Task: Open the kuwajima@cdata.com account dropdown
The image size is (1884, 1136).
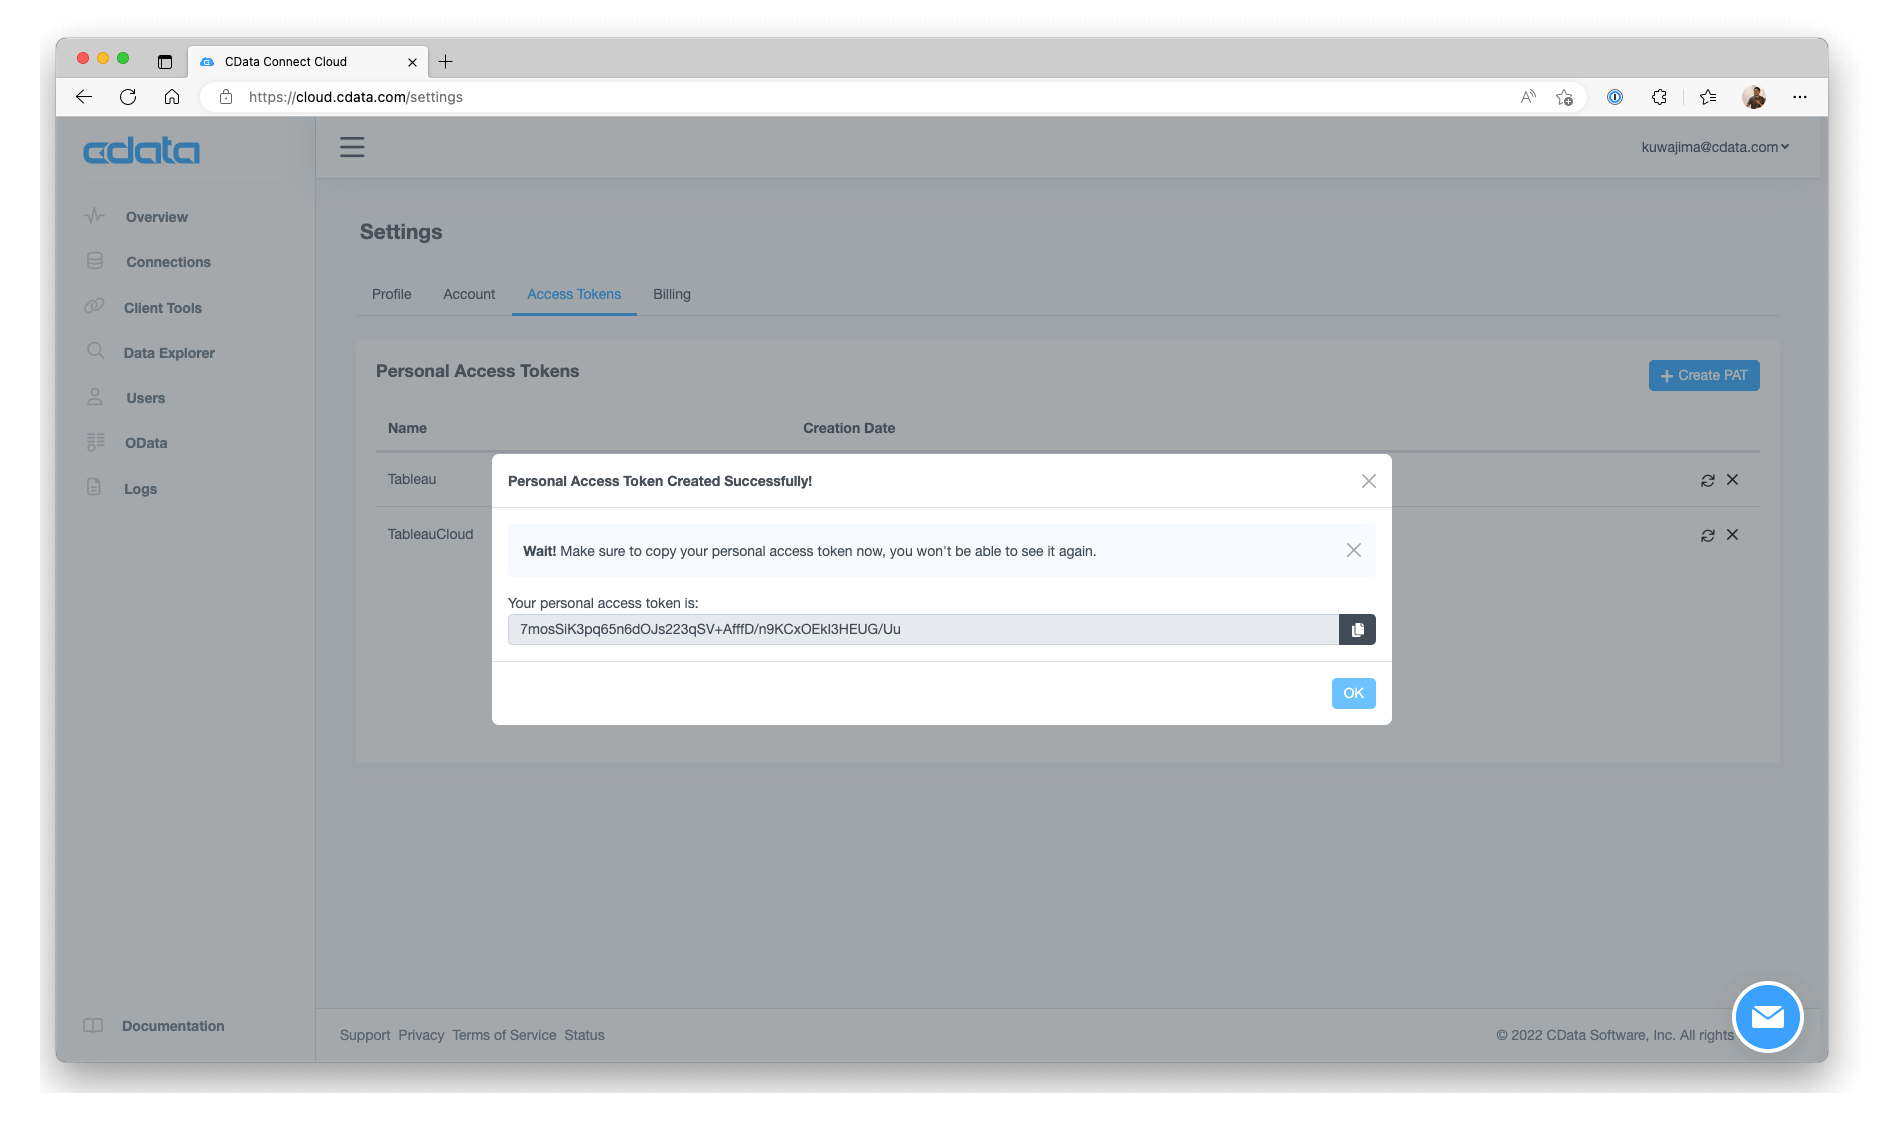Action: point(1714,147)
